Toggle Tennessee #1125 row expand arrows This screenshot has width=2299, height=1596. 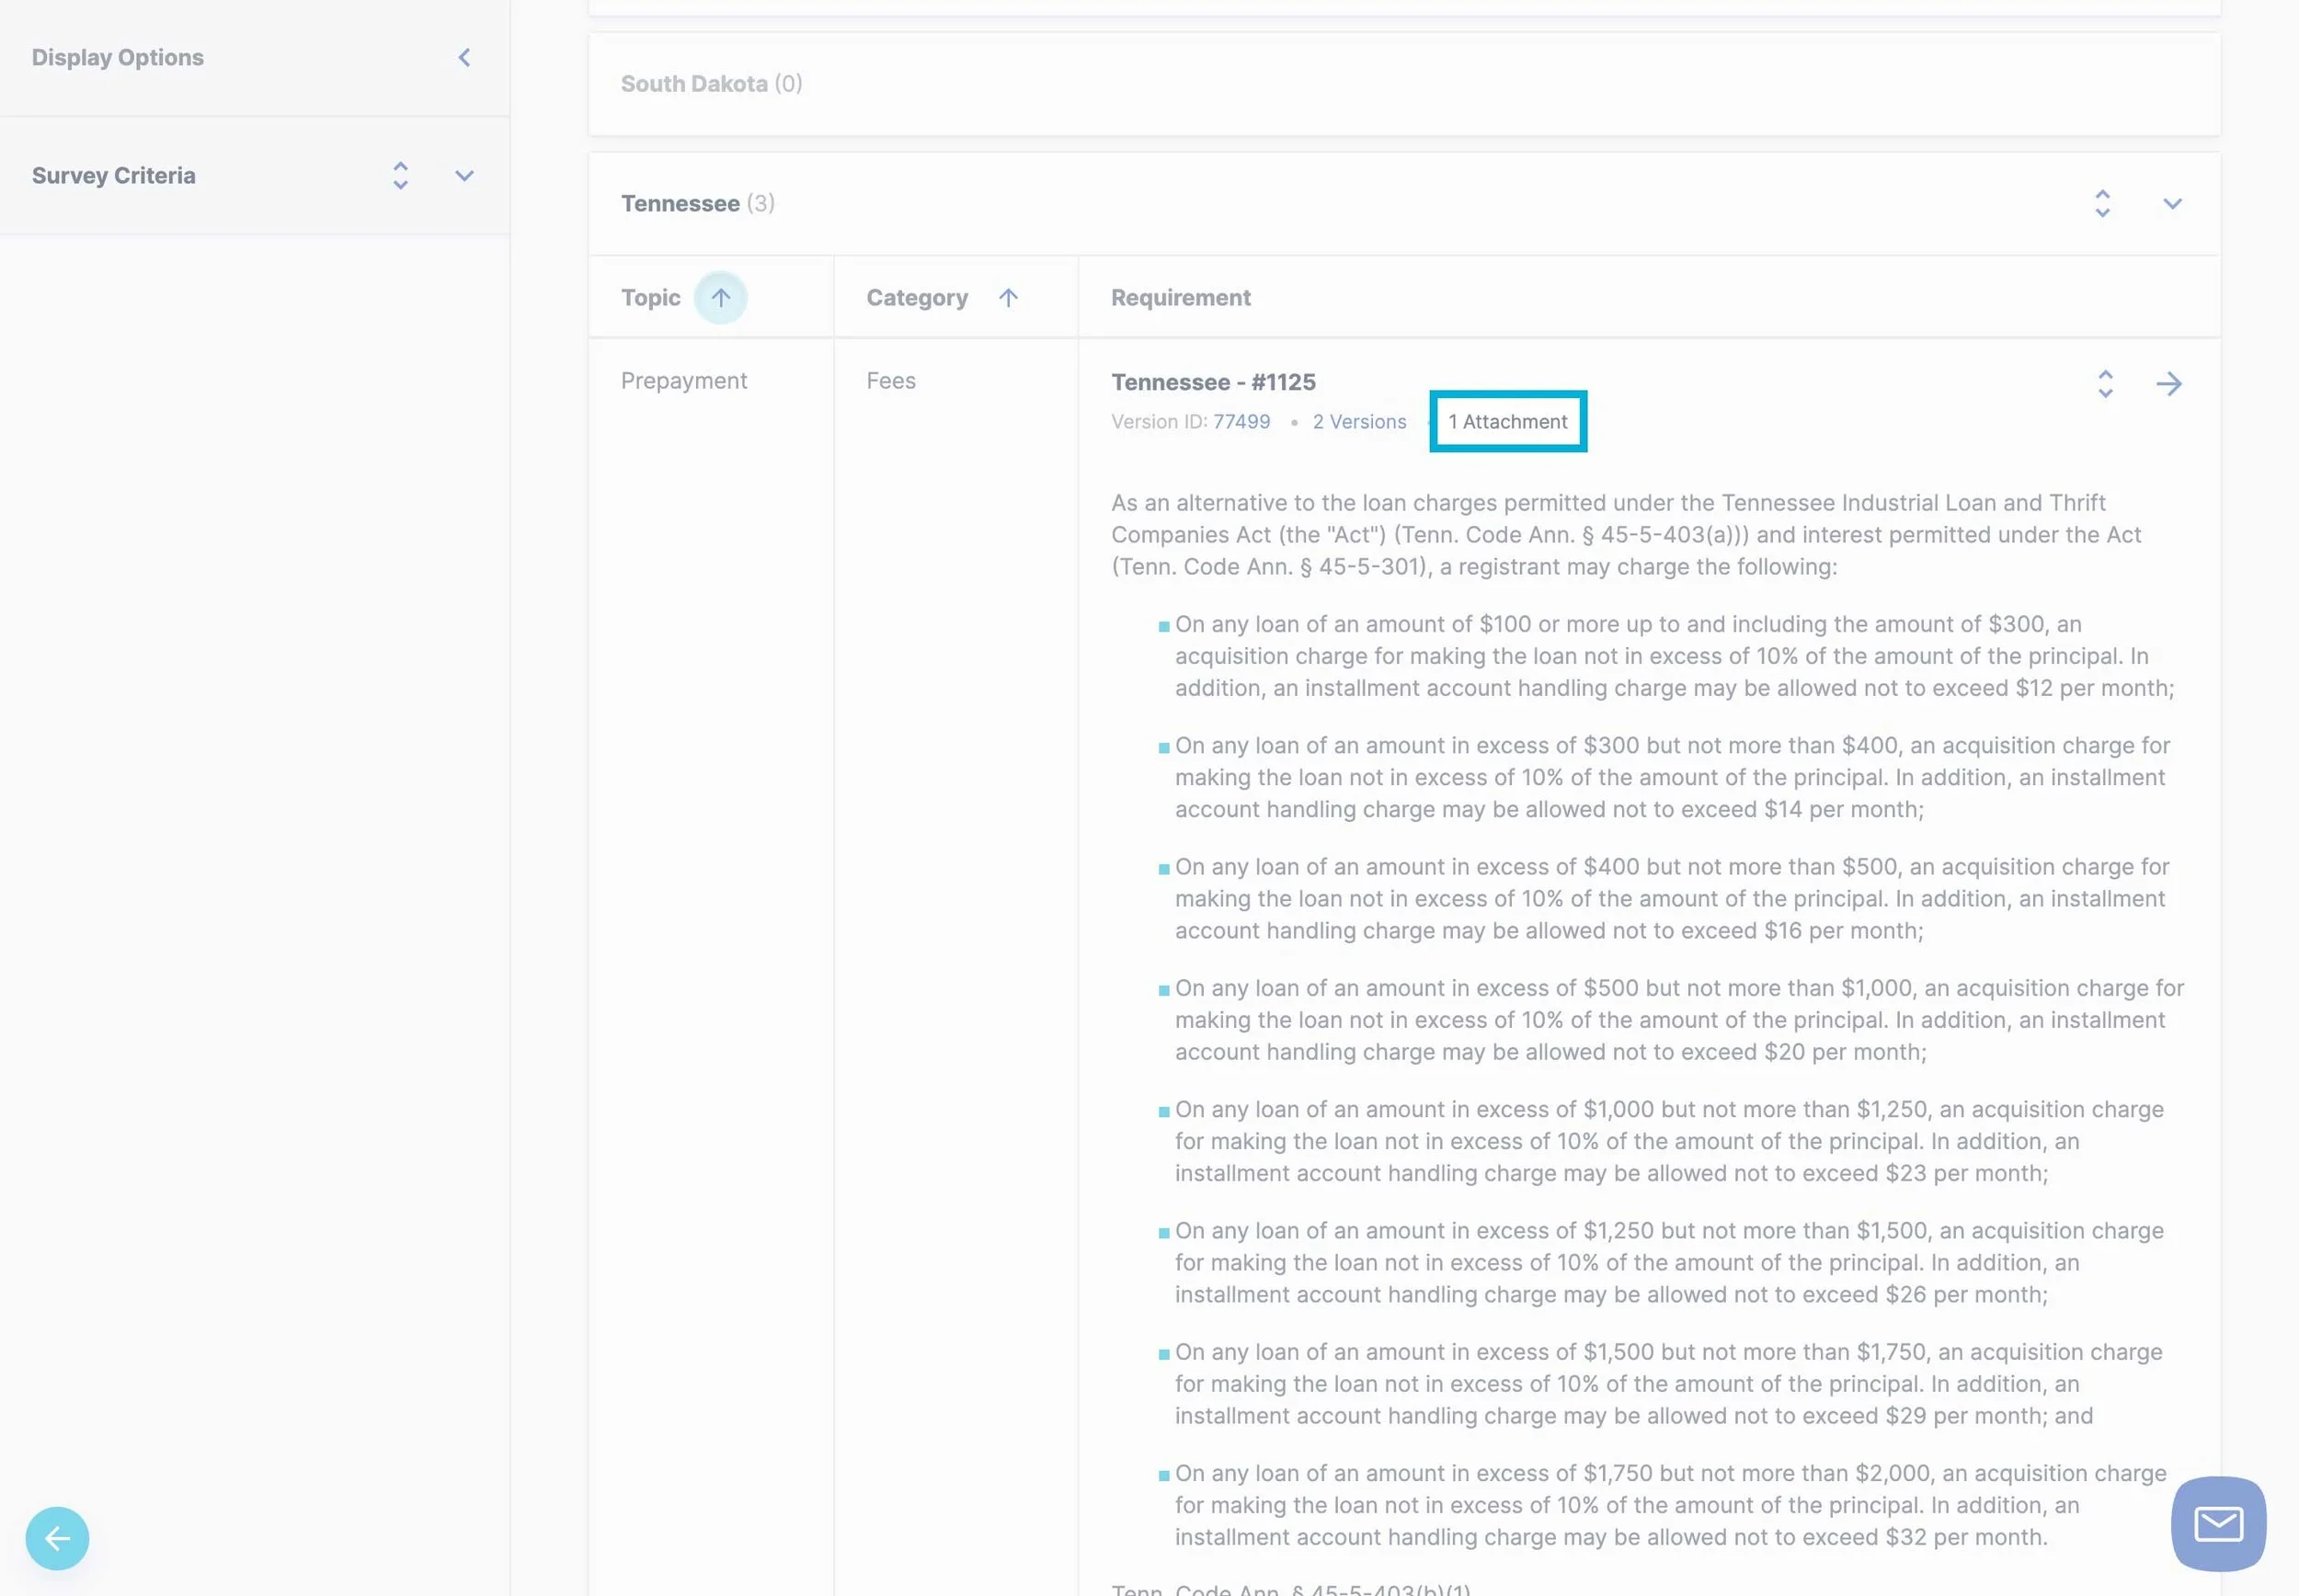point(2105,384)
